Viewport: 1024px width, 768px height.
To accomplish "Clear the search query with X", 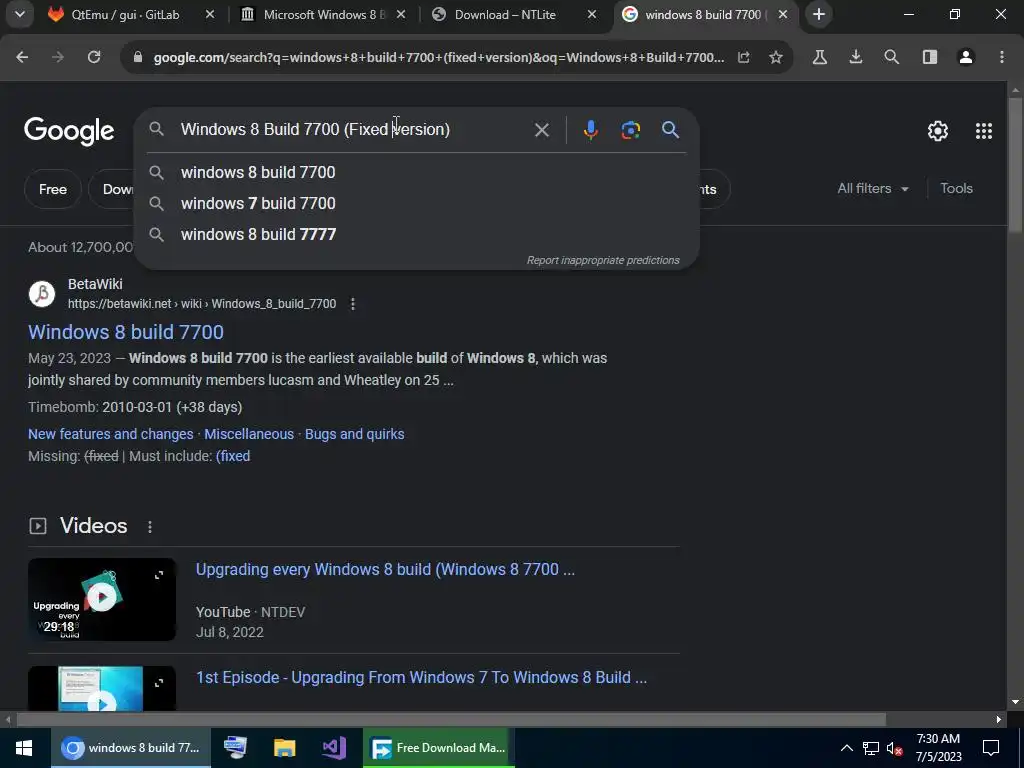I will pyautogui.click(x=541, y=130).
